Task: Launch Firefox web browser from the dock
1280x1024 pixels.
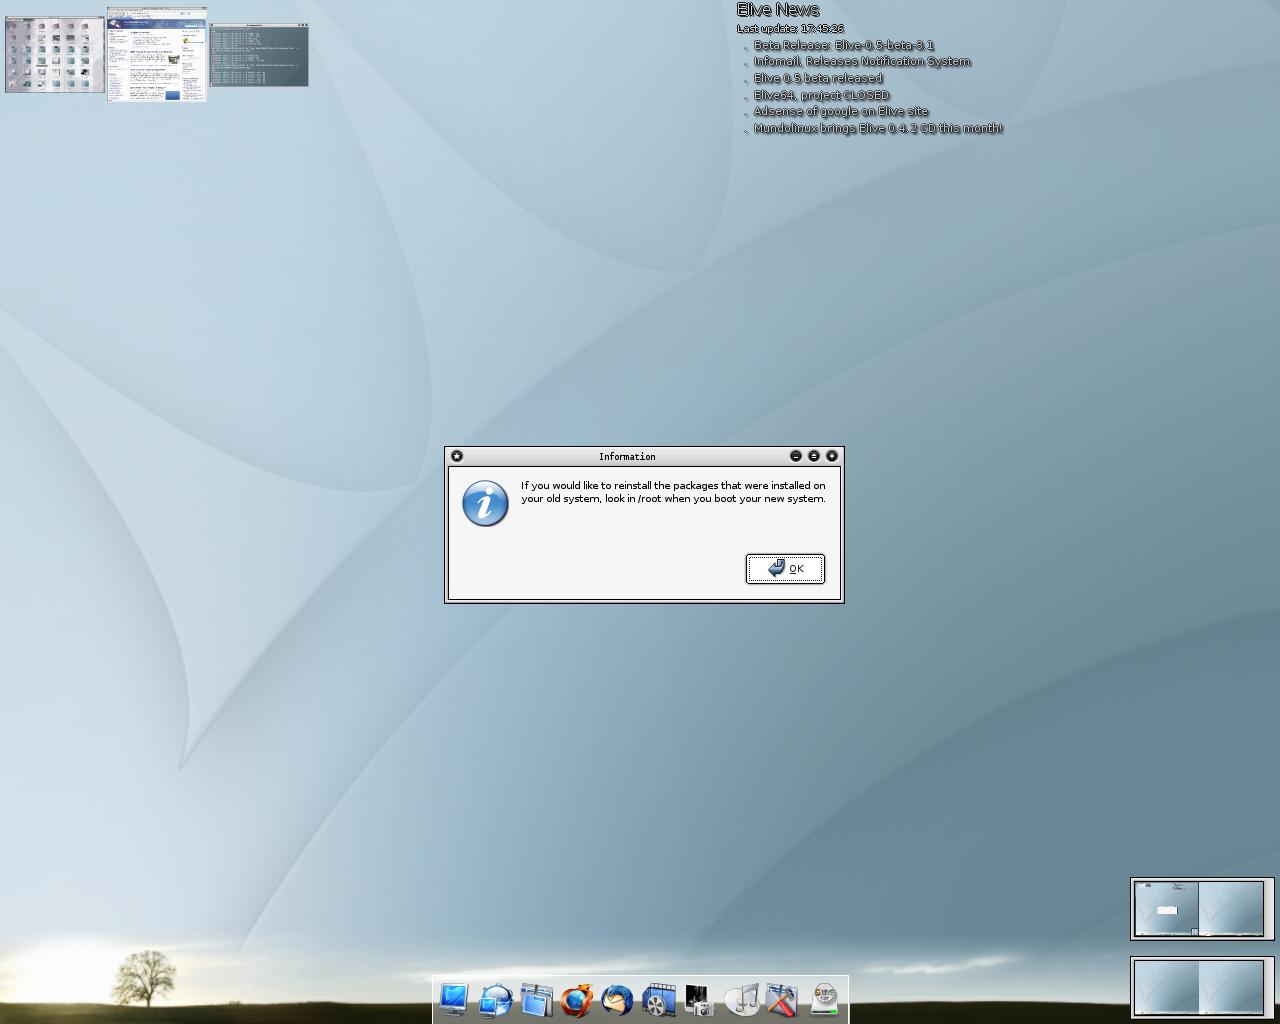Action: coord(577,999)
